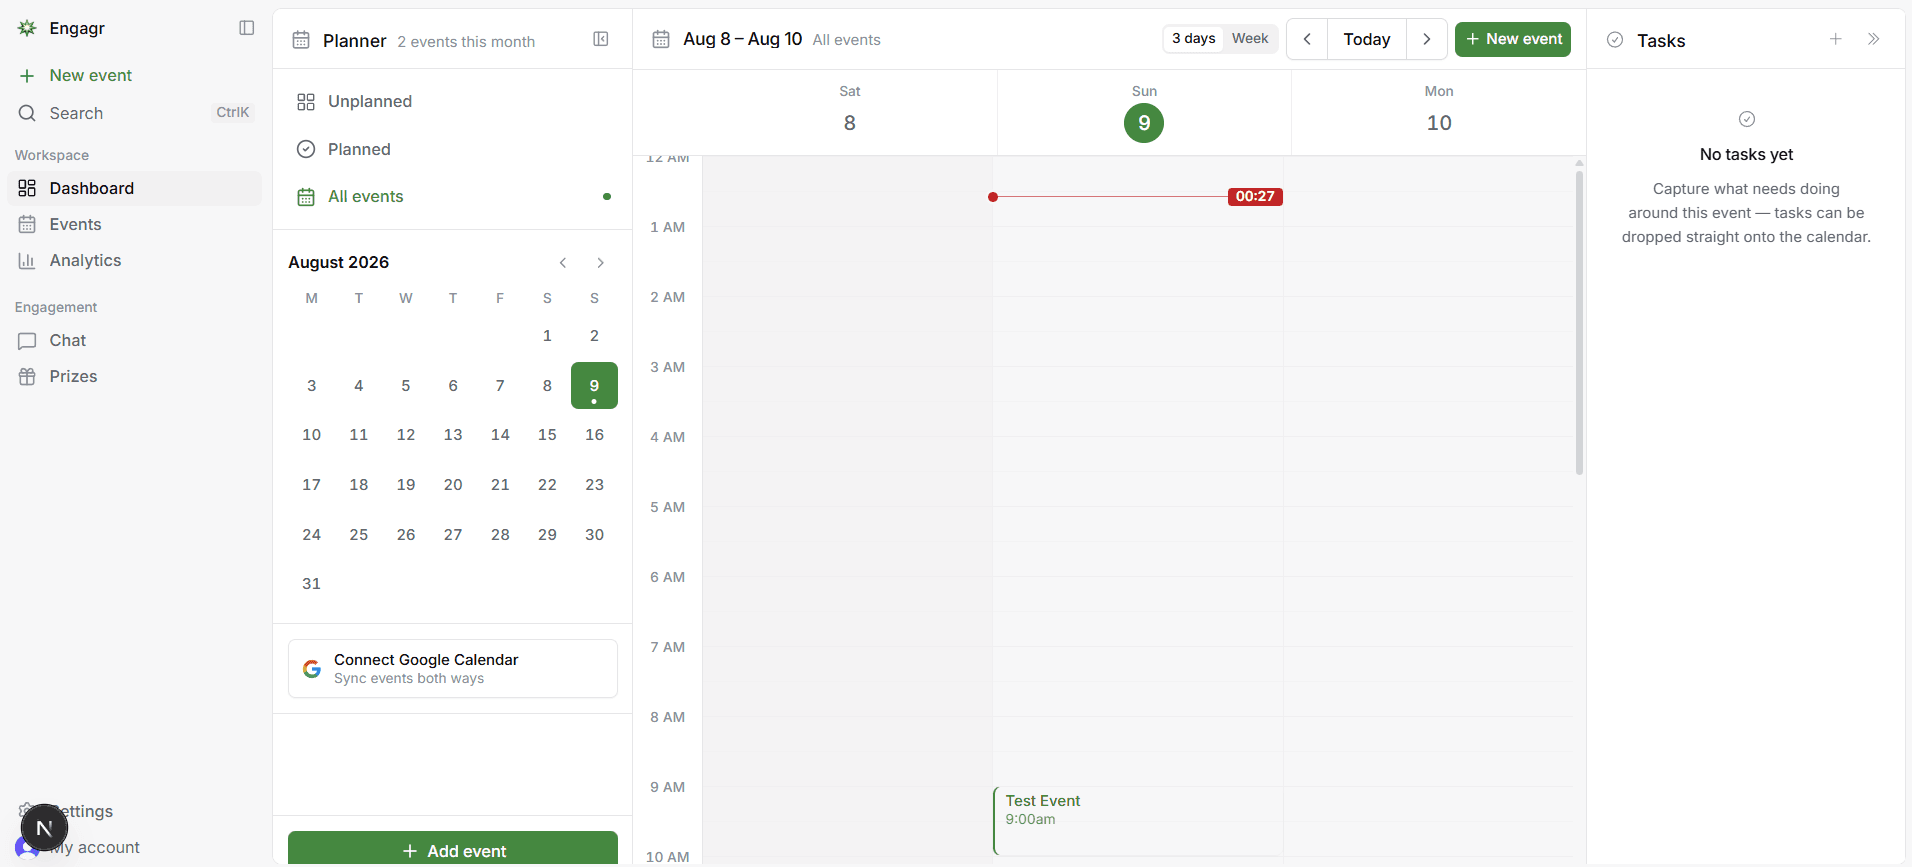Select August 9 in mini calendar

point(594,386)
